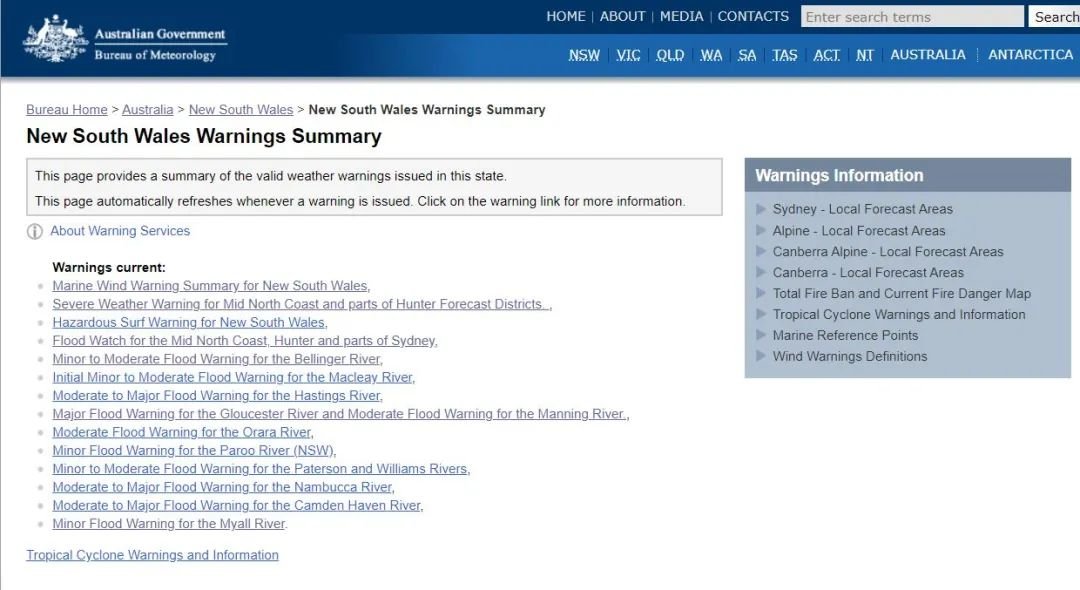Click the New South Wales Warnings Summary heading
Viewport: 1080px width, 590px height.
point(204,136)
